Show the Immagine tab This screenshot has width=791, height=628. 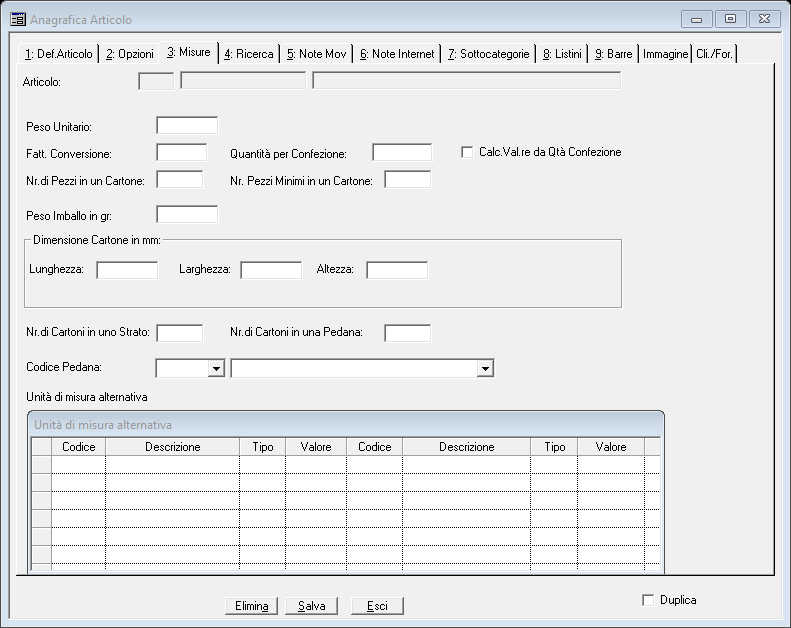[665, 54]
